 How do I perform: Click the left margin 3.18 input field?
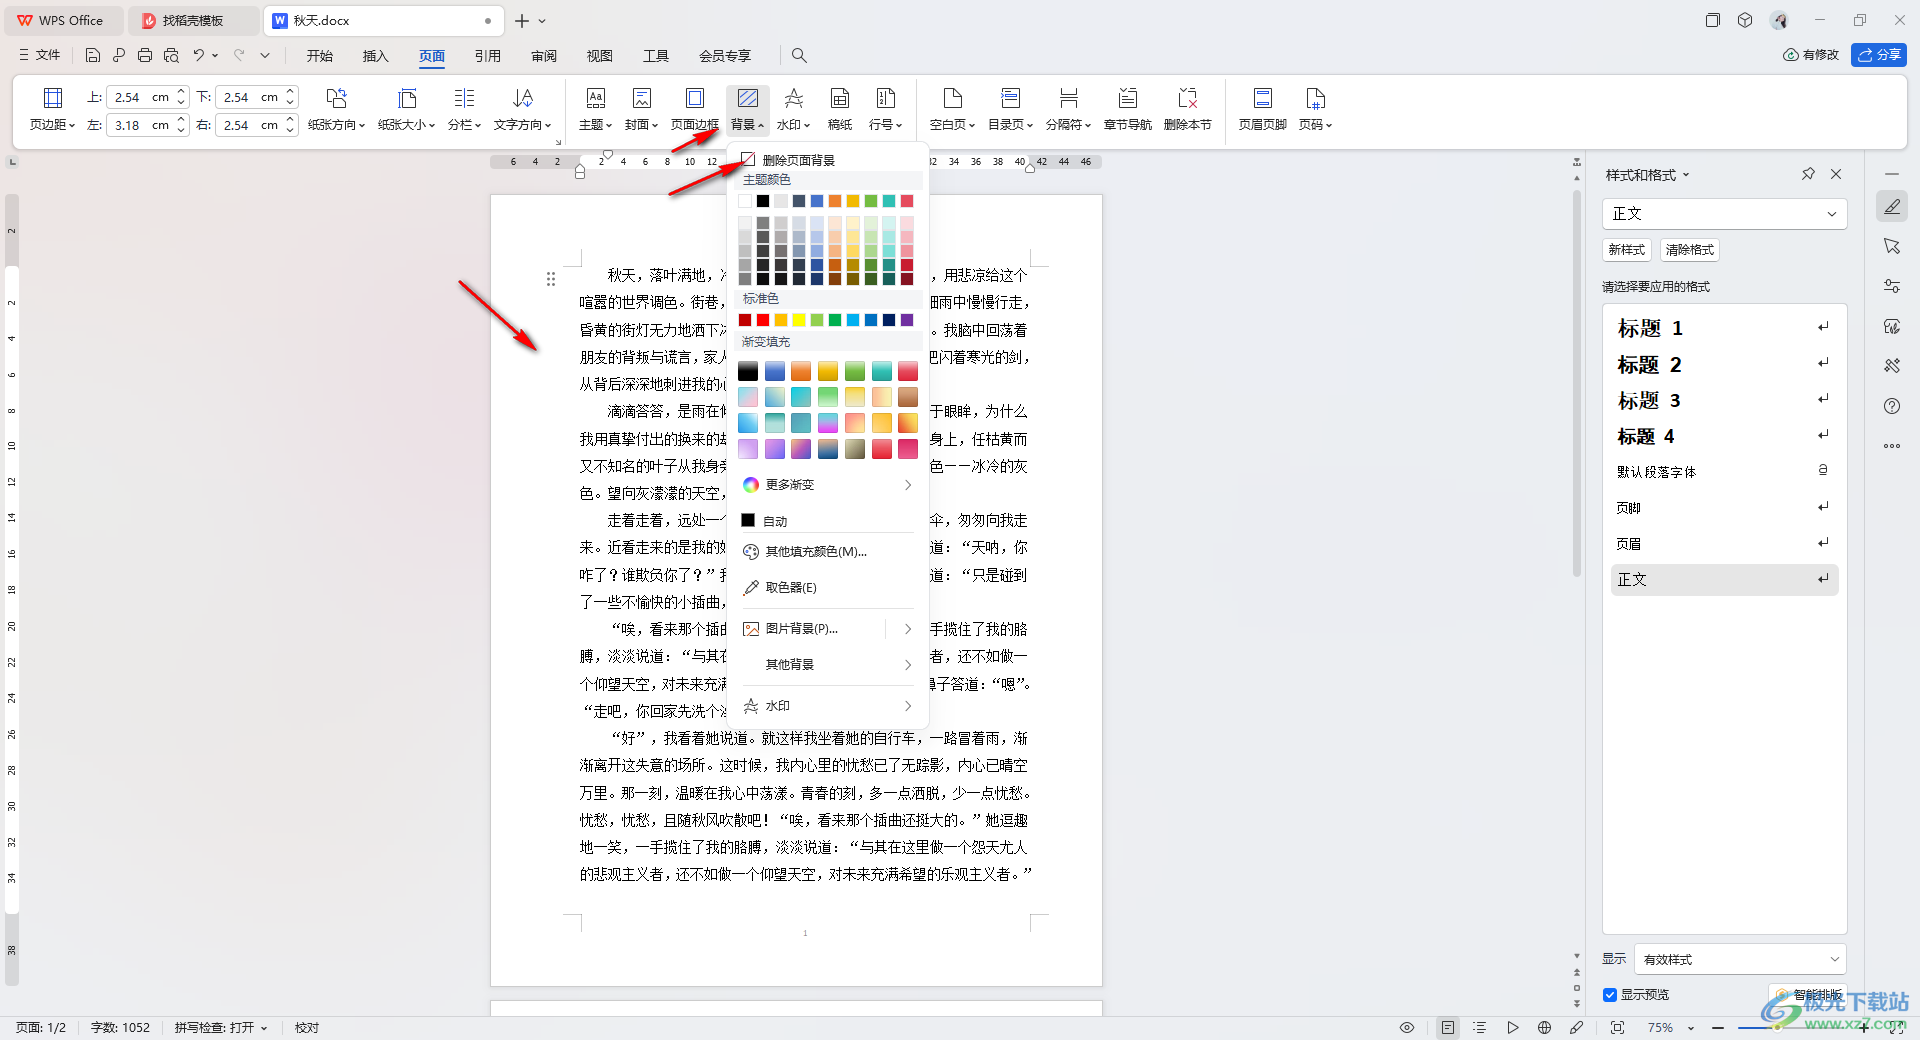pyautogui.click(x=139, y=125)
